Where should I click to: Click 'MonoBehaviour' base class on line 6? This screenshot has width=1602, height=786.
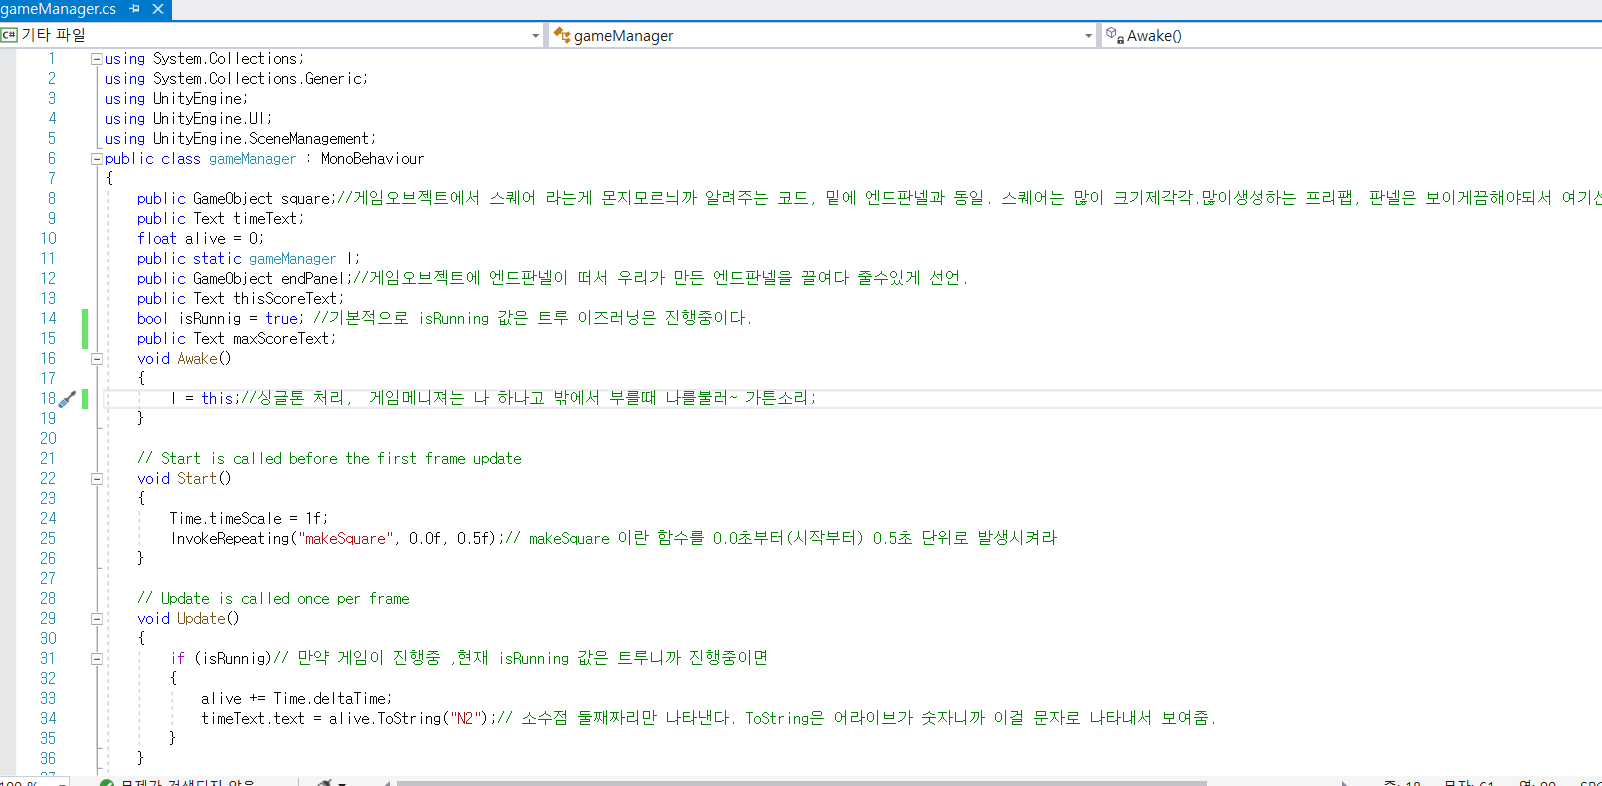(372, 159)
